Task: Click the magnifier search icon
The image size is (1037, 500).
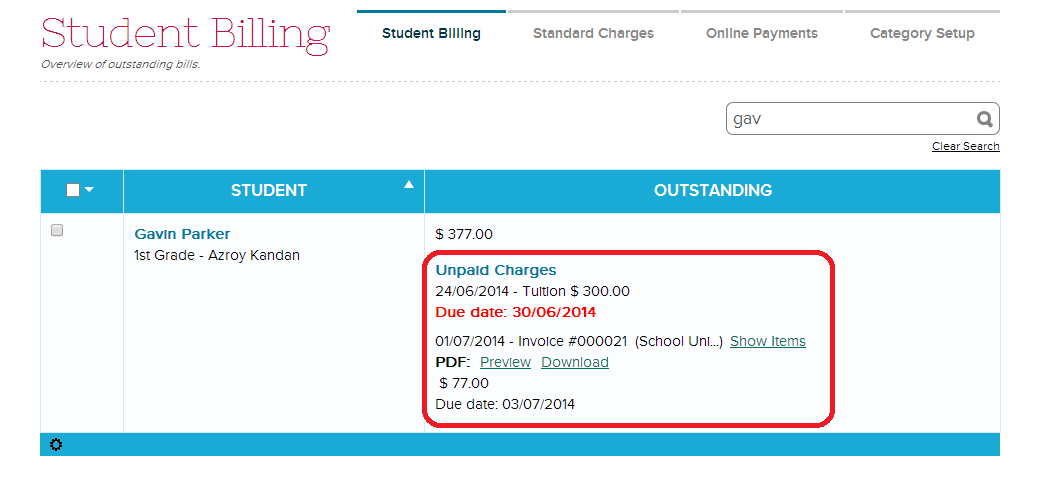Action: click(x=984, y=119)
